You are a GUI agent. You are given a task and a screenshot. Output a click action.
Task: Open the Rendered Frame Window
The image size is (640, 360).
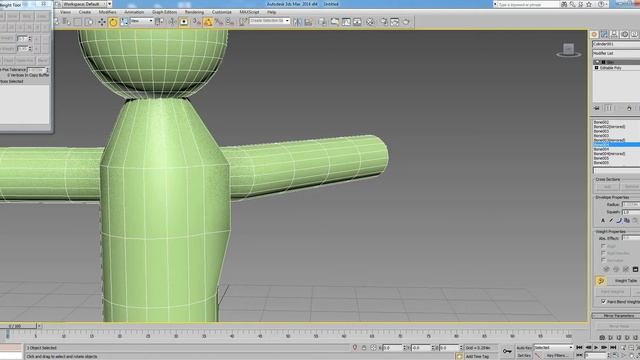(x=395, y=22)
